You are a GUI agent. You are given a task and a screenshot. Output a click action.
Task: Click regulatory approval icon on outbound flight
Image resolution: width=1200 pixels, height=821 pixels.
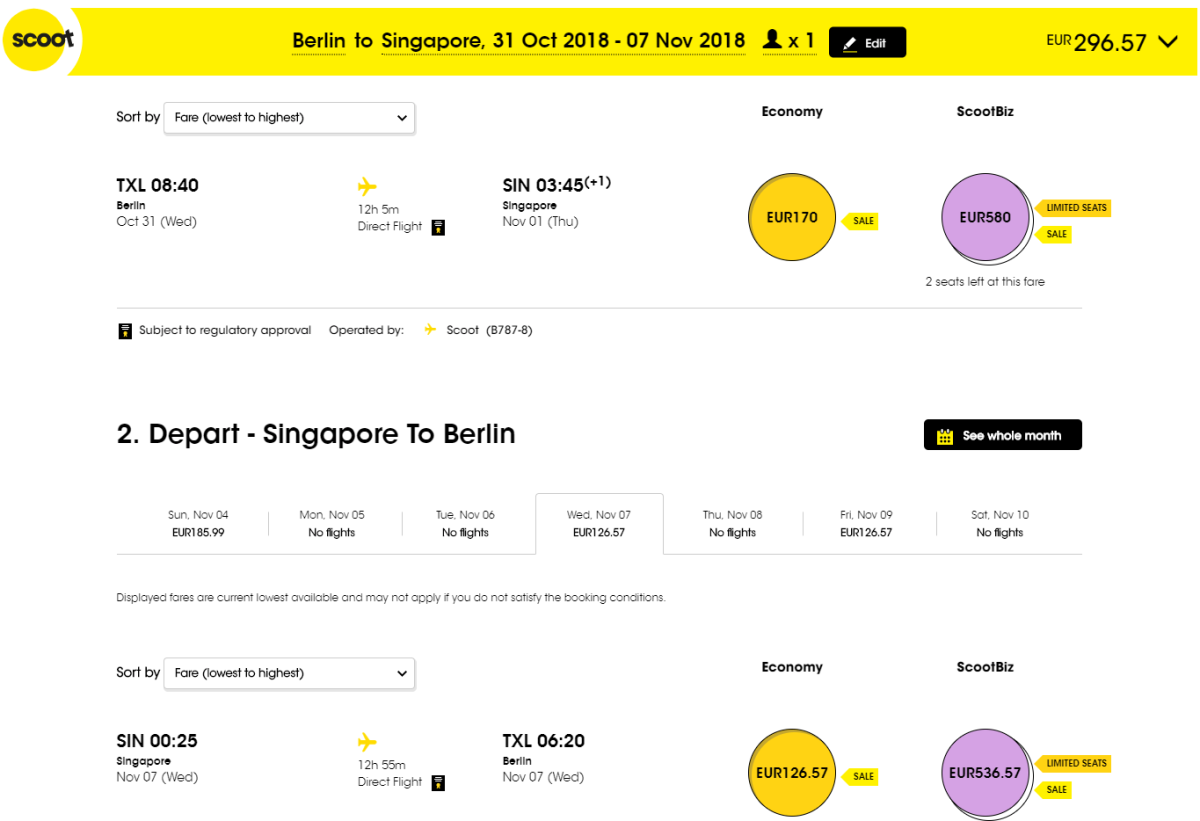coord(438,227)
